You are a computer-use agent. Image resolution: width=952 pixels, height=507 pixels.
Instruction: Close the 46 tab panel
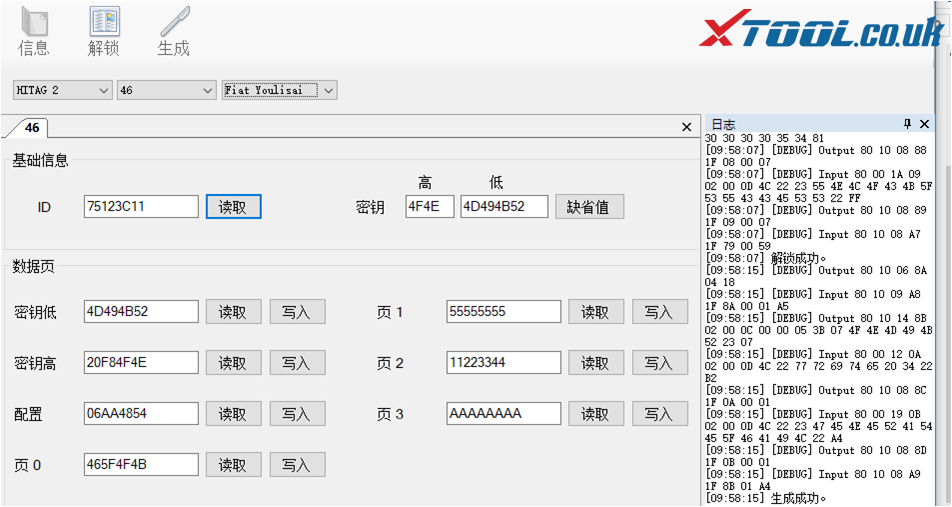[x=686, y=127]
